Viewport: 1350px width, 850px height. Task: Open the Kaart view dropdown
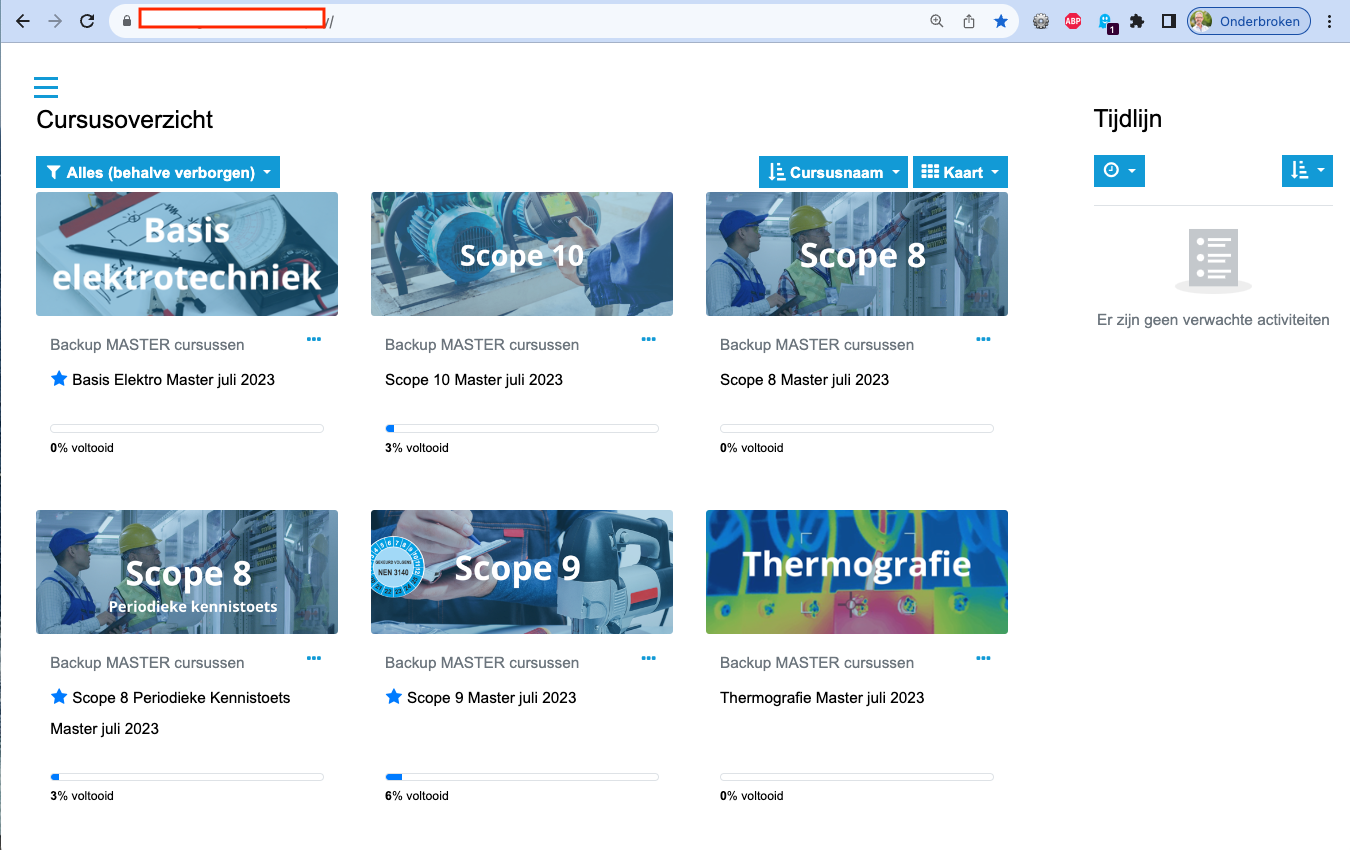tap(960, 172)
